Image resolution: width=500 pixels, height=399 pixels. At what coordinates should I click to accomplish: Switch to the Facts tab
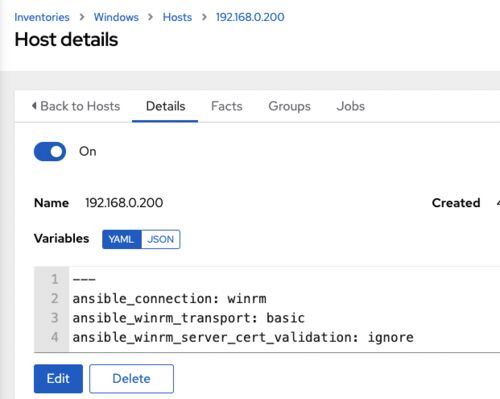(227, 106)
